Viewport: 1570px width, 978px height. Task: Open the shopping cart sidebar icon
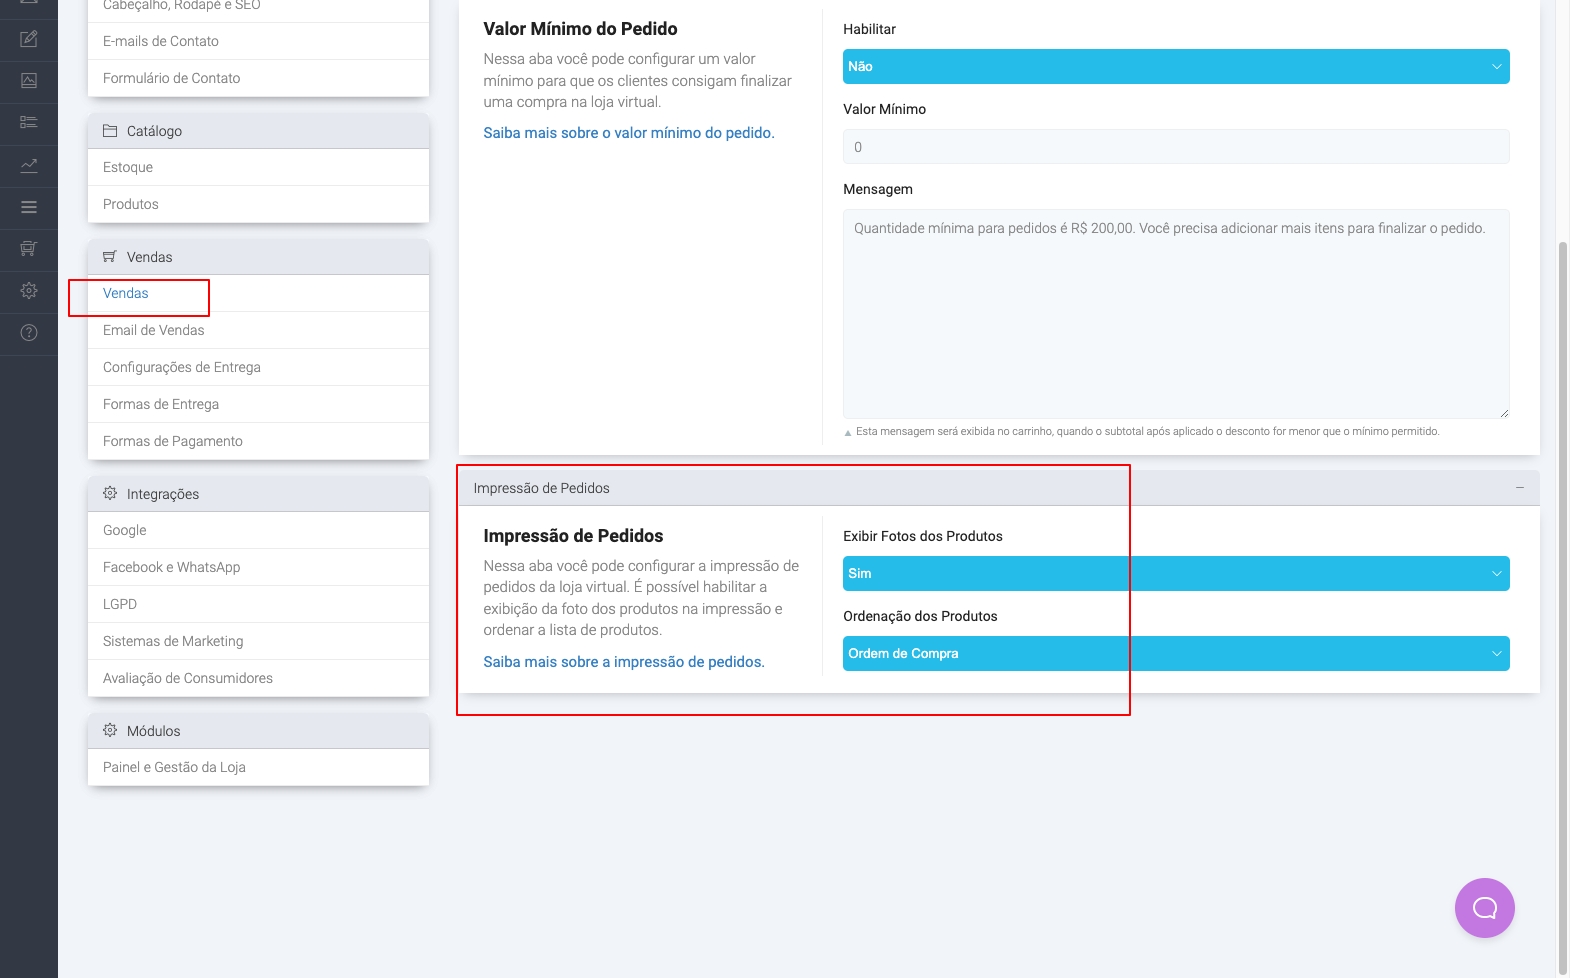(x=29, y=248)
